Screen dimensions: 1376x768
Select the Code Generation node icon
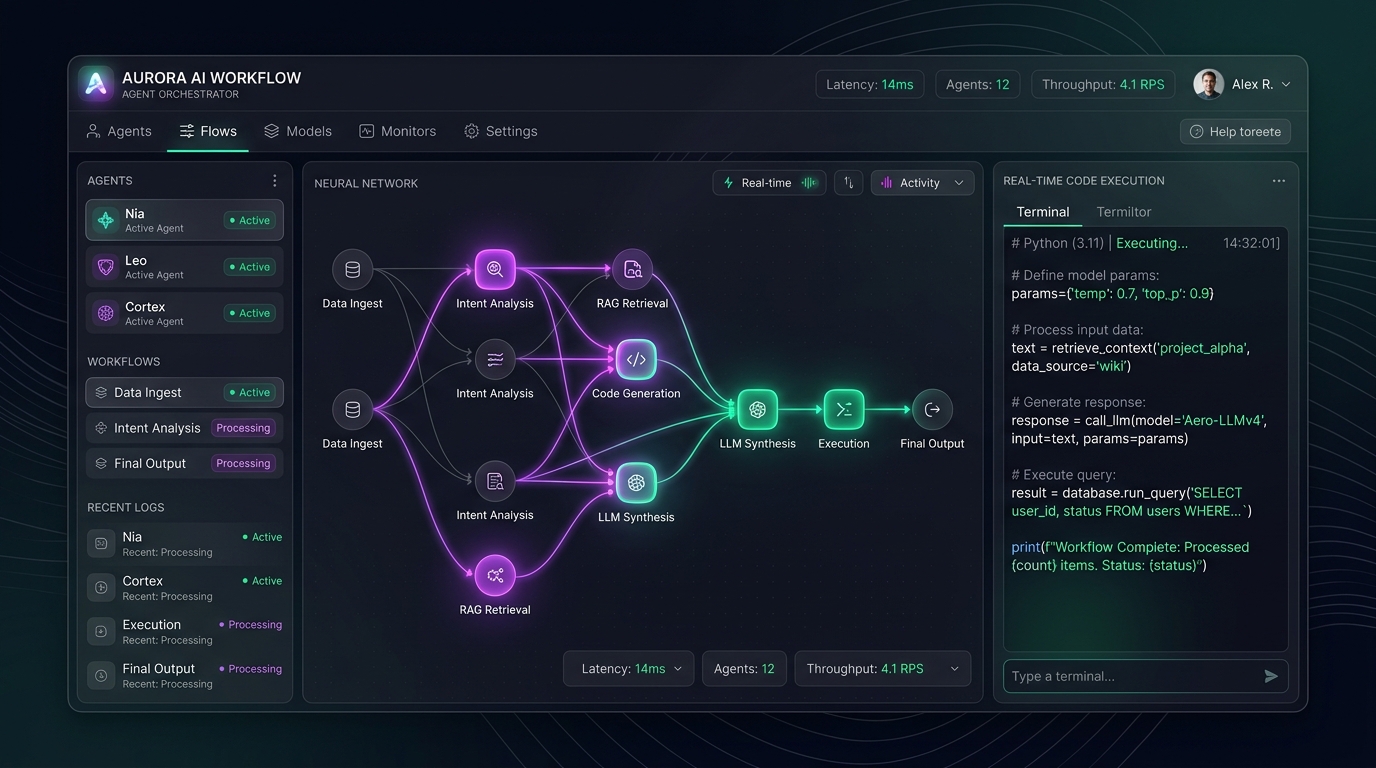tap(636, 360)
